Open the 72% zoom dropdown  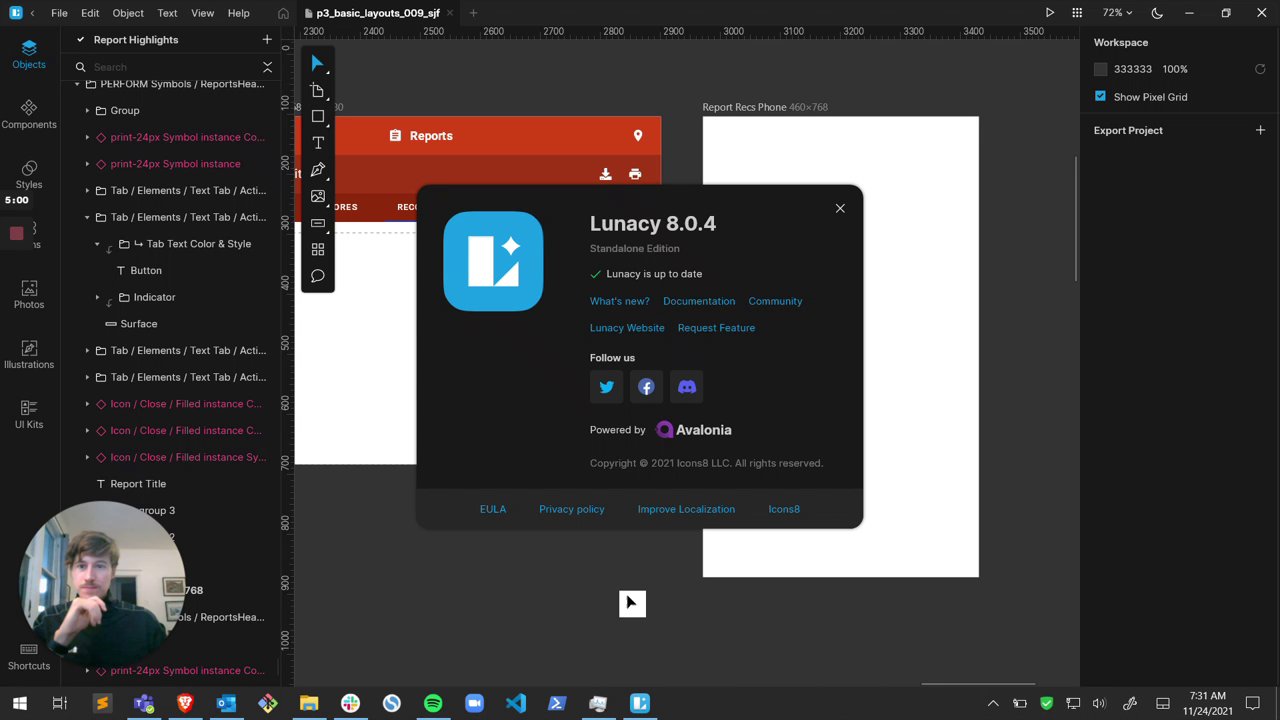pos(1117,13)
